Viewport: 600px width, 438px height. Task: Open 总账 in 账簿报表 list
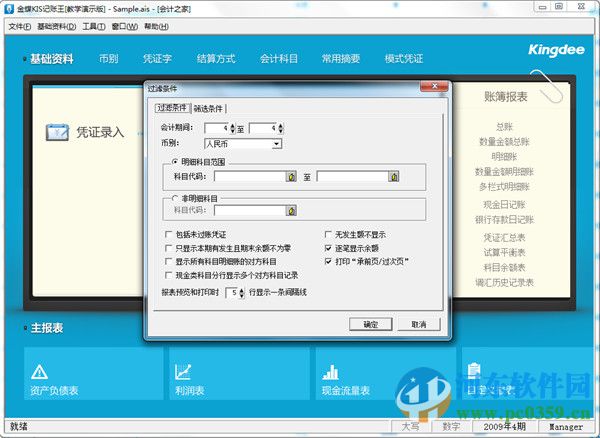pos(504,127)
